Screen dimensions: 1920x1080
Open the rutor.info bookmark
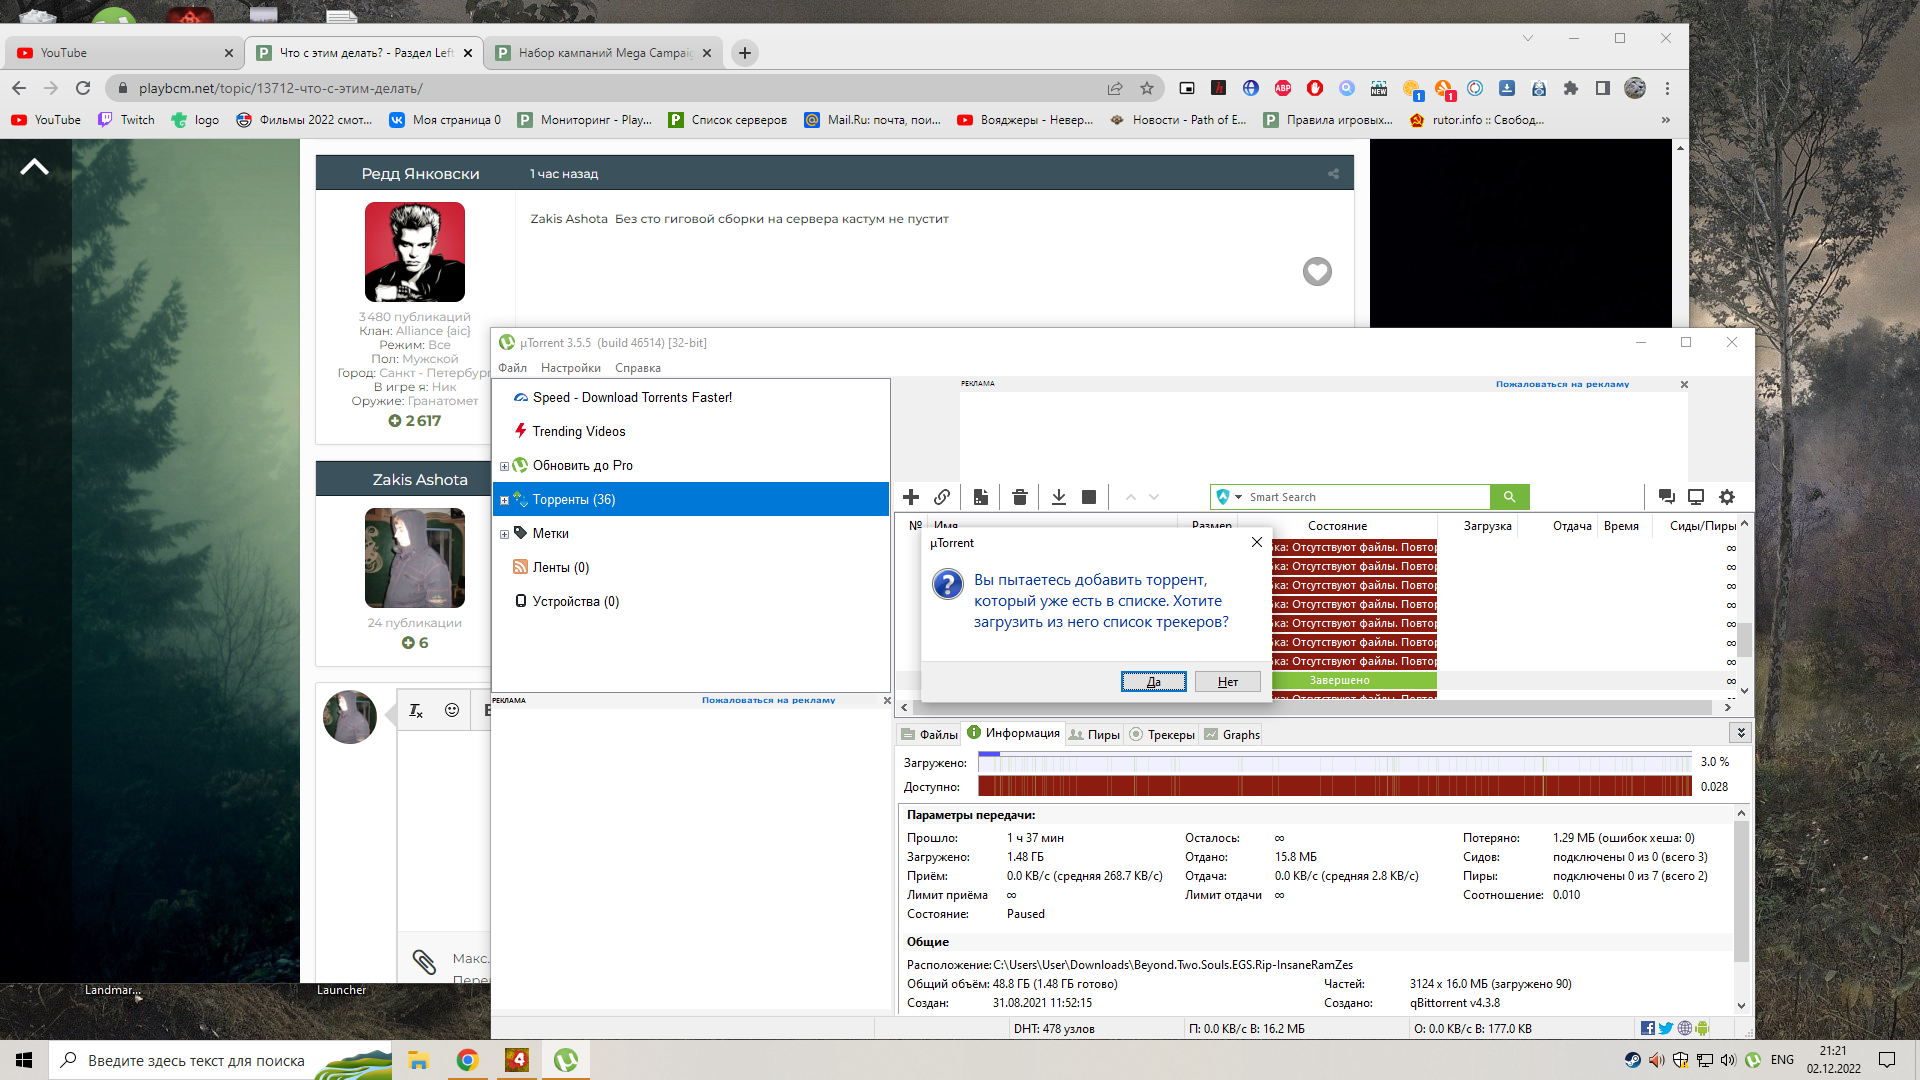coord(1477,120)
